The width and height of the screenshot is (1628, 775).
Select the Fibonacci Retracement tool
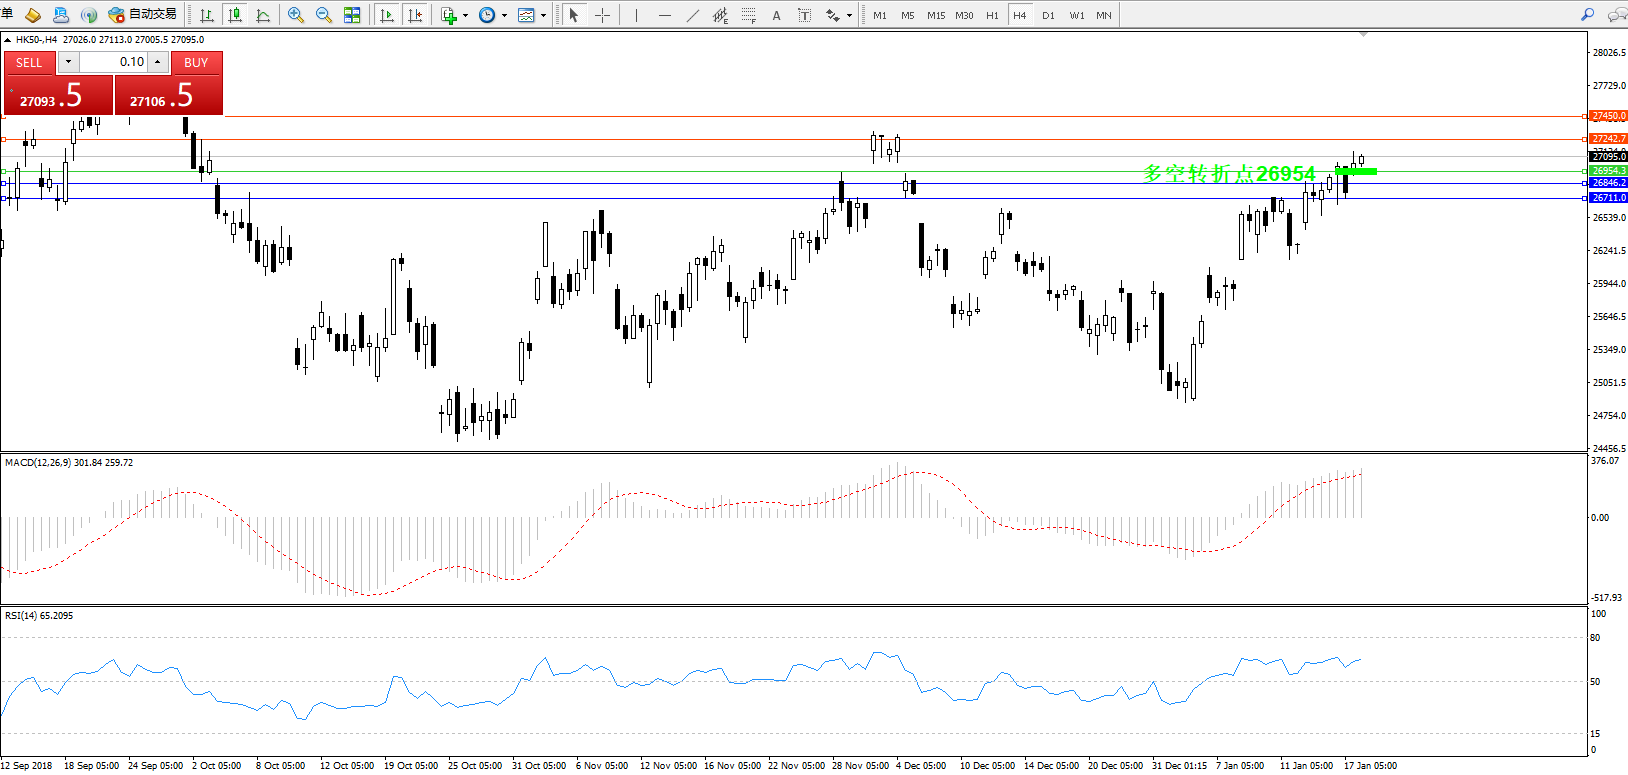(748, 15)
